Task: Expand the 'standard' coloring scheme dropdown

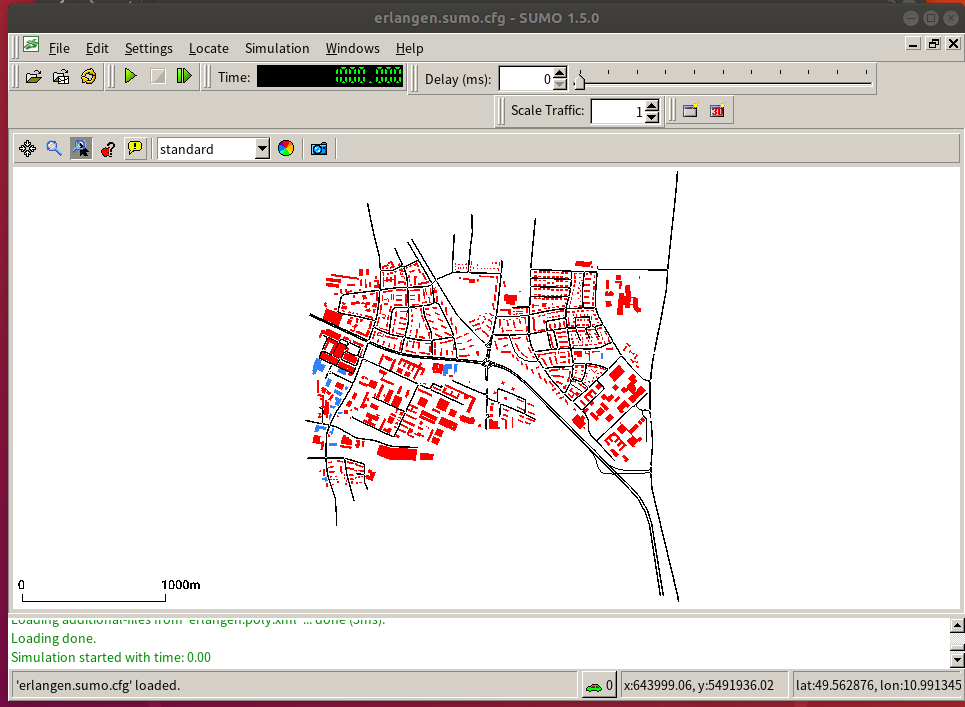Action: (x=262, y=149)
